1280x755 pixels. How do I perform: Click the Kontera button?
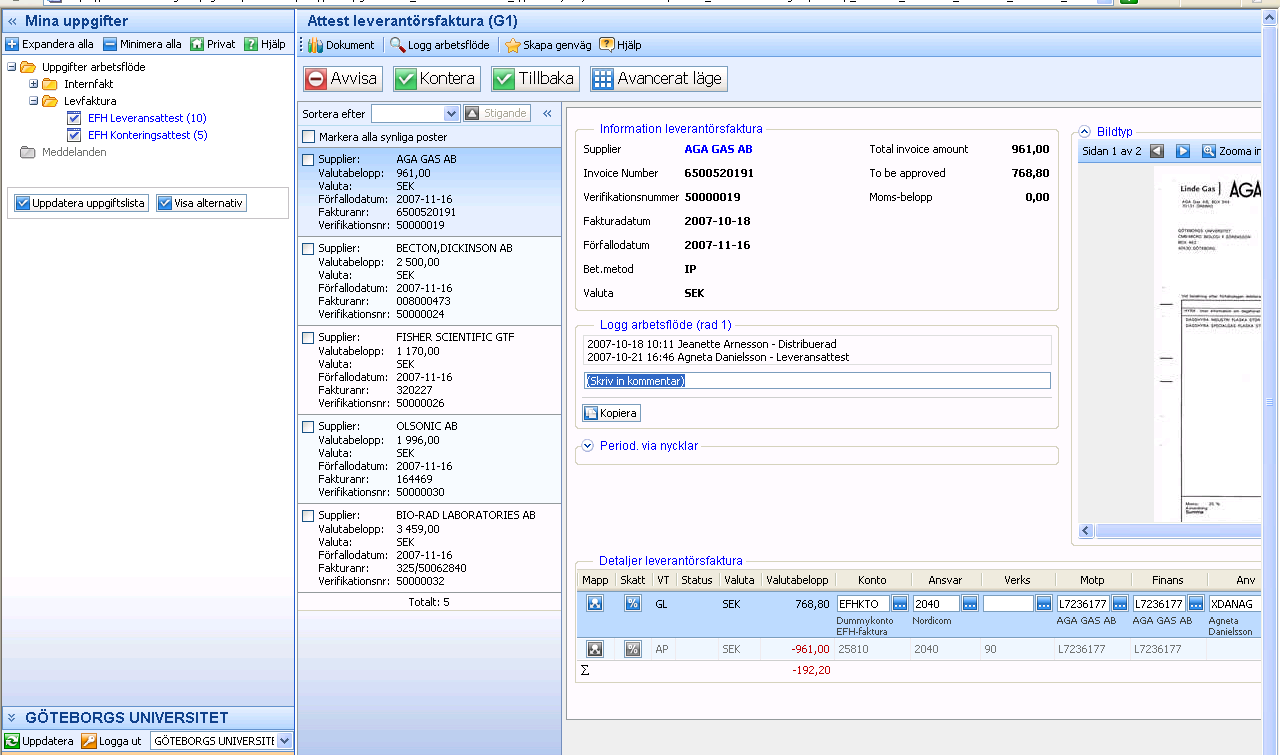click(x=436, y=79)
